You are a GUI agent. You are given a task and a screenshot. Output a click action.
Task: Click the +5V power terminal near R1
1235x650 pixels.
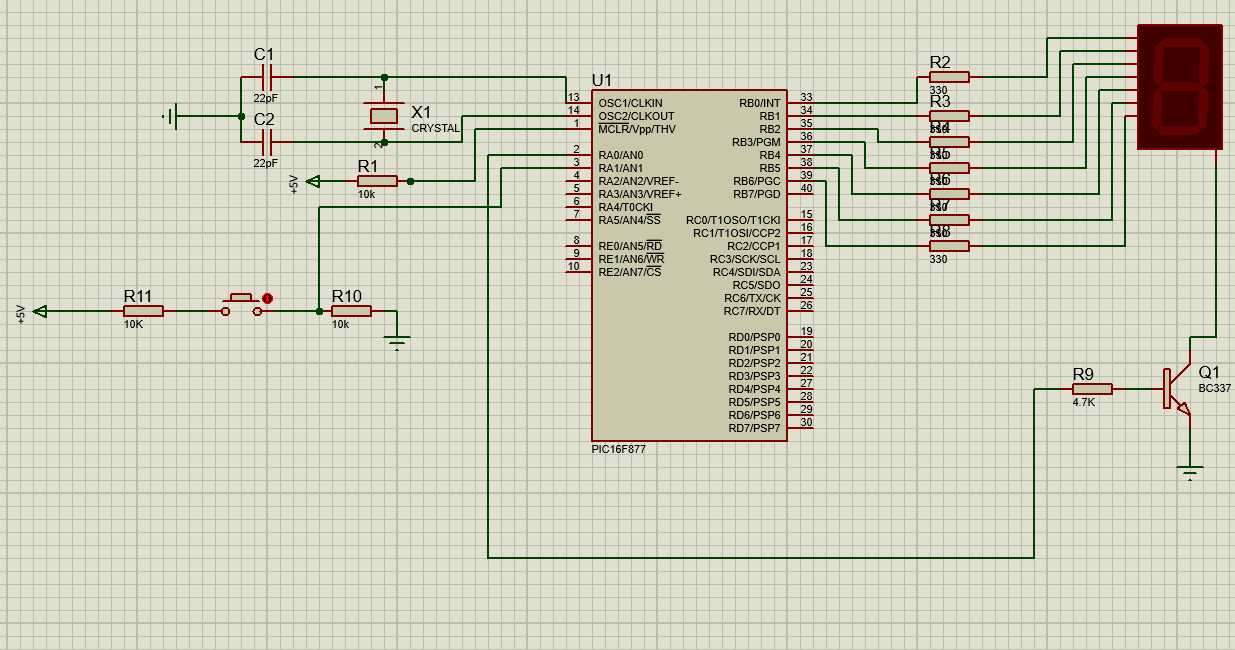pos(313,181)
